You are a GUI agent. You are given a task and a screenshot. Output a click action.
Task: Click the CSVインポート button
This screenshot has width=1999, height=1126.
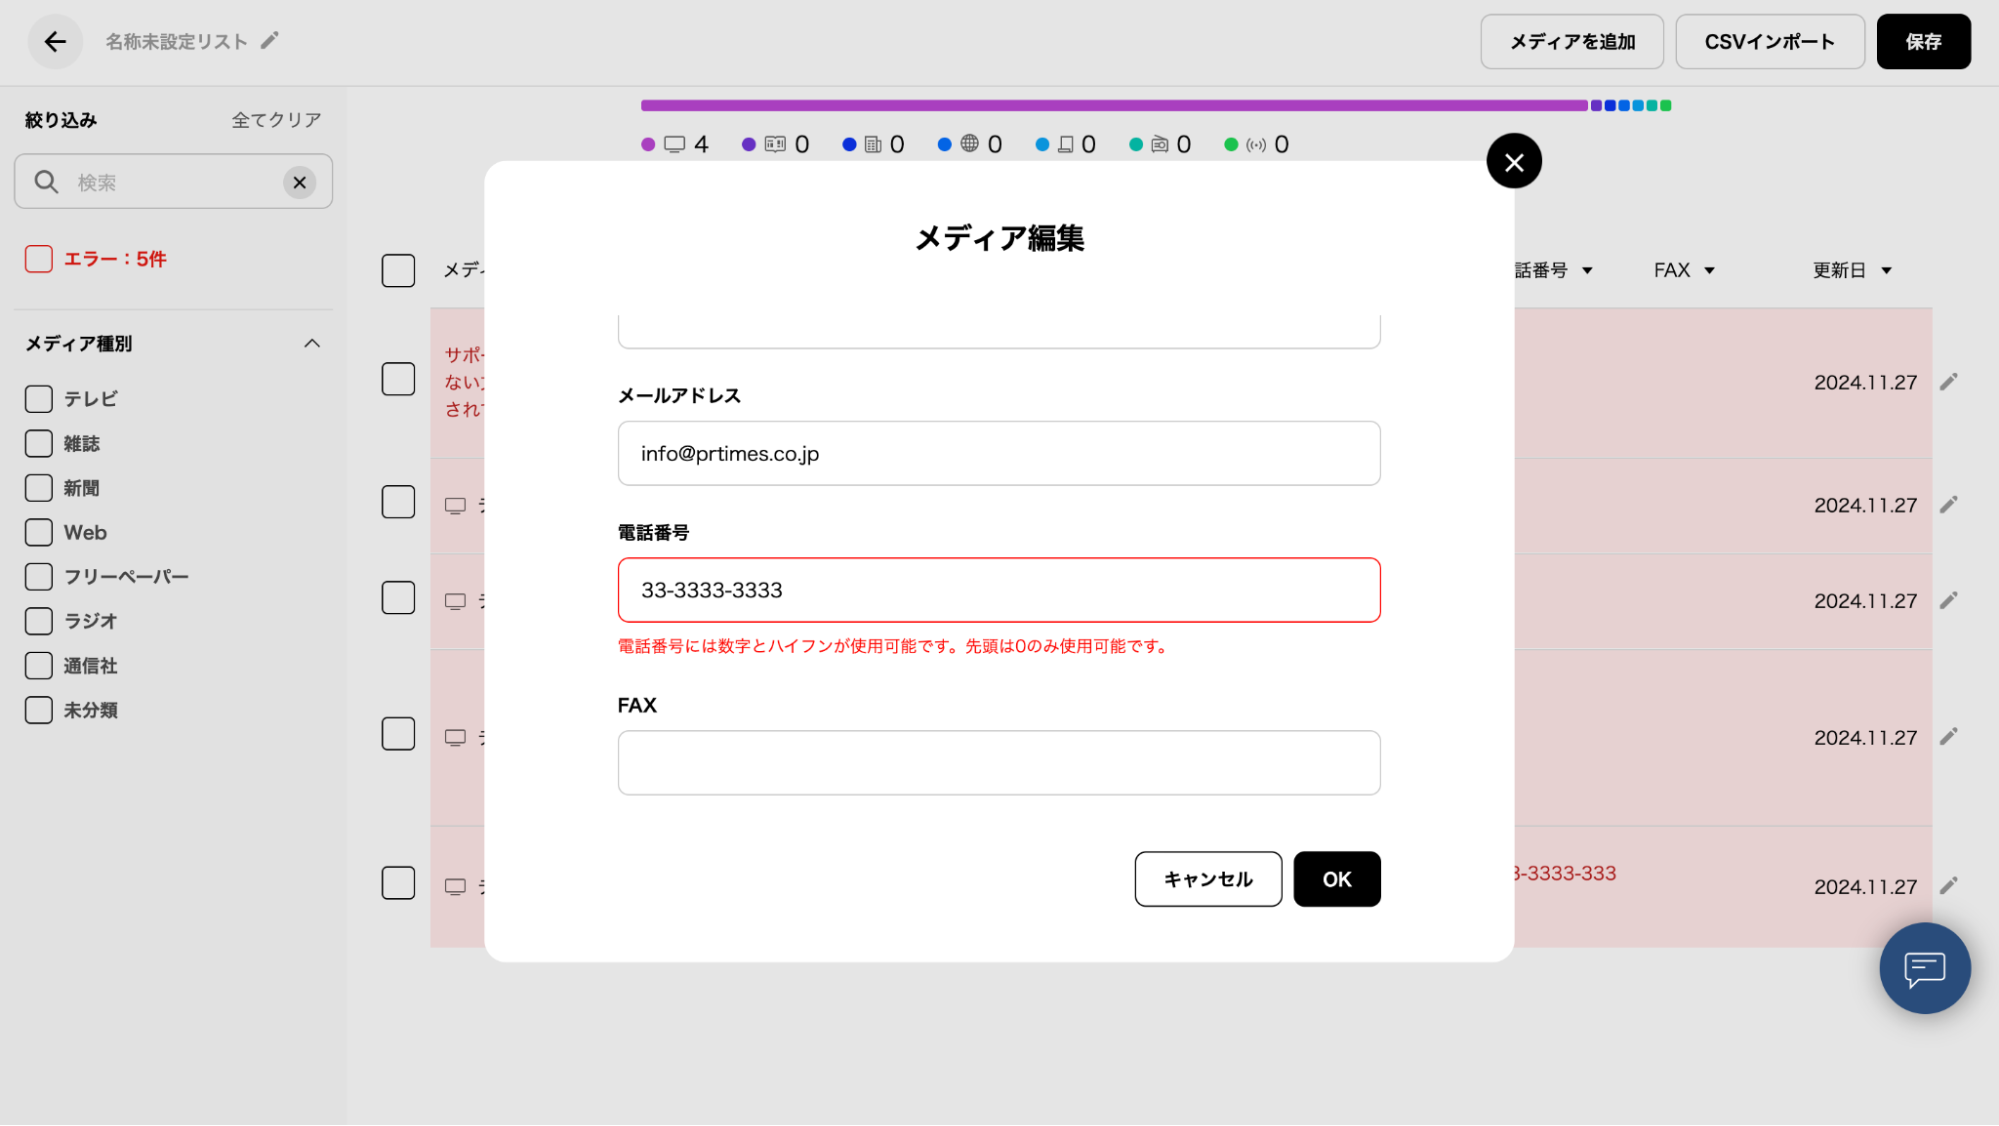(1769, 42)
